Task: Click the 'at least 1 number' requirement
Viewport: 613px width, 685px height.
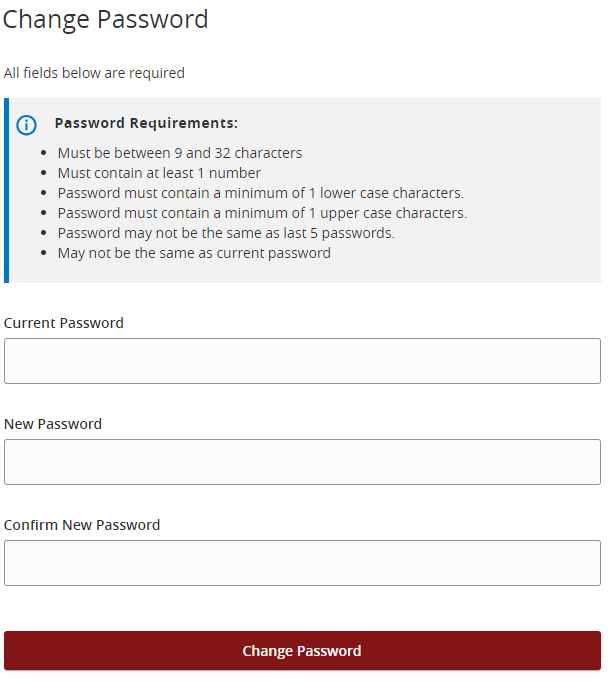Action: [x=159, y=173]
